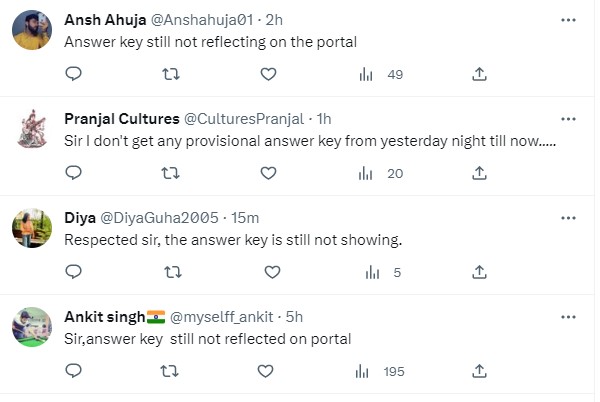View analytics for Ankit singh's tweet

coord(380,371)
